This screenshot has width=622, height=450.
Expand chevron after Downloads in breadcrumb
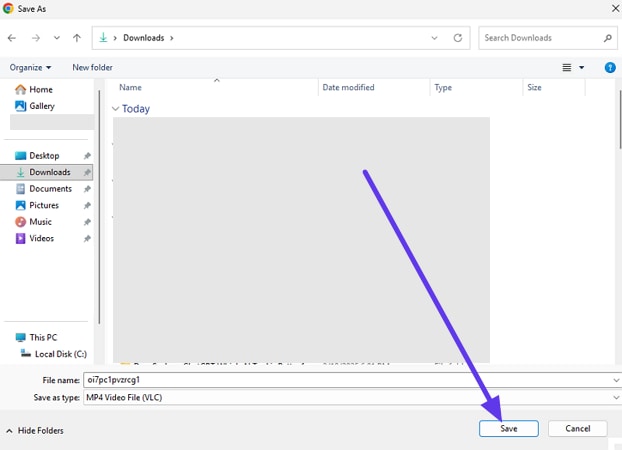coord(172,38)
